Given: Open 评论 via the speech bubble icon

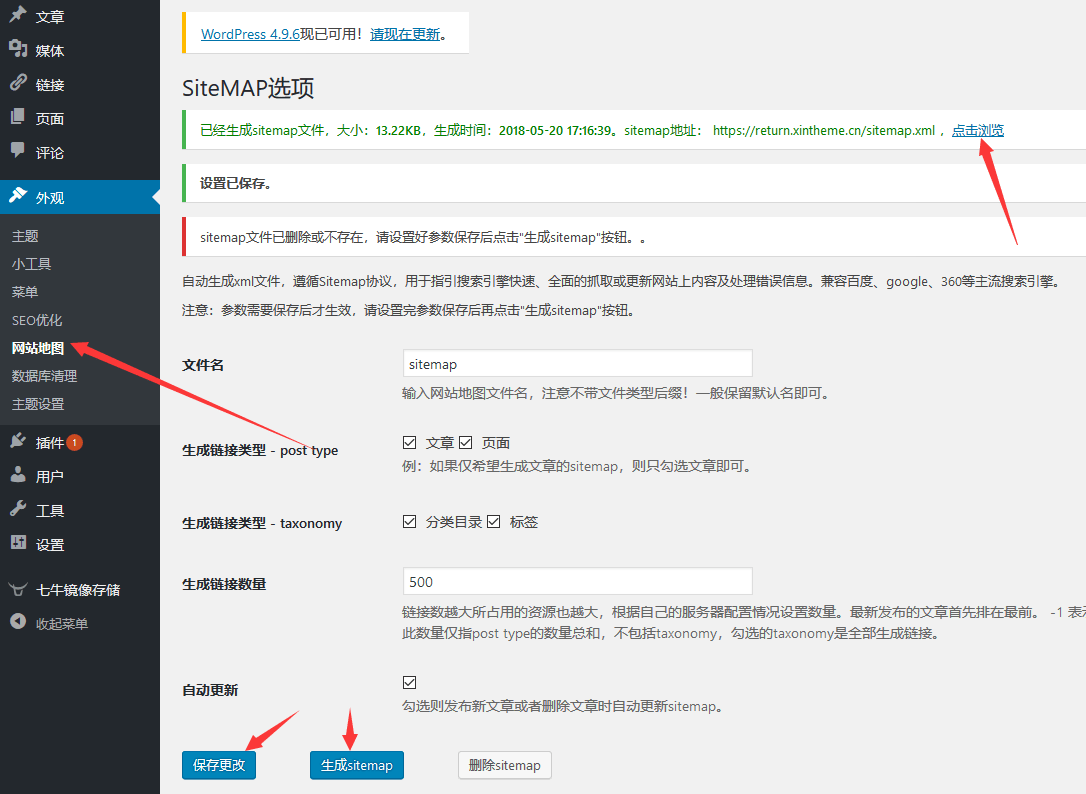Looking at the screenshot, I should (18, 152).
